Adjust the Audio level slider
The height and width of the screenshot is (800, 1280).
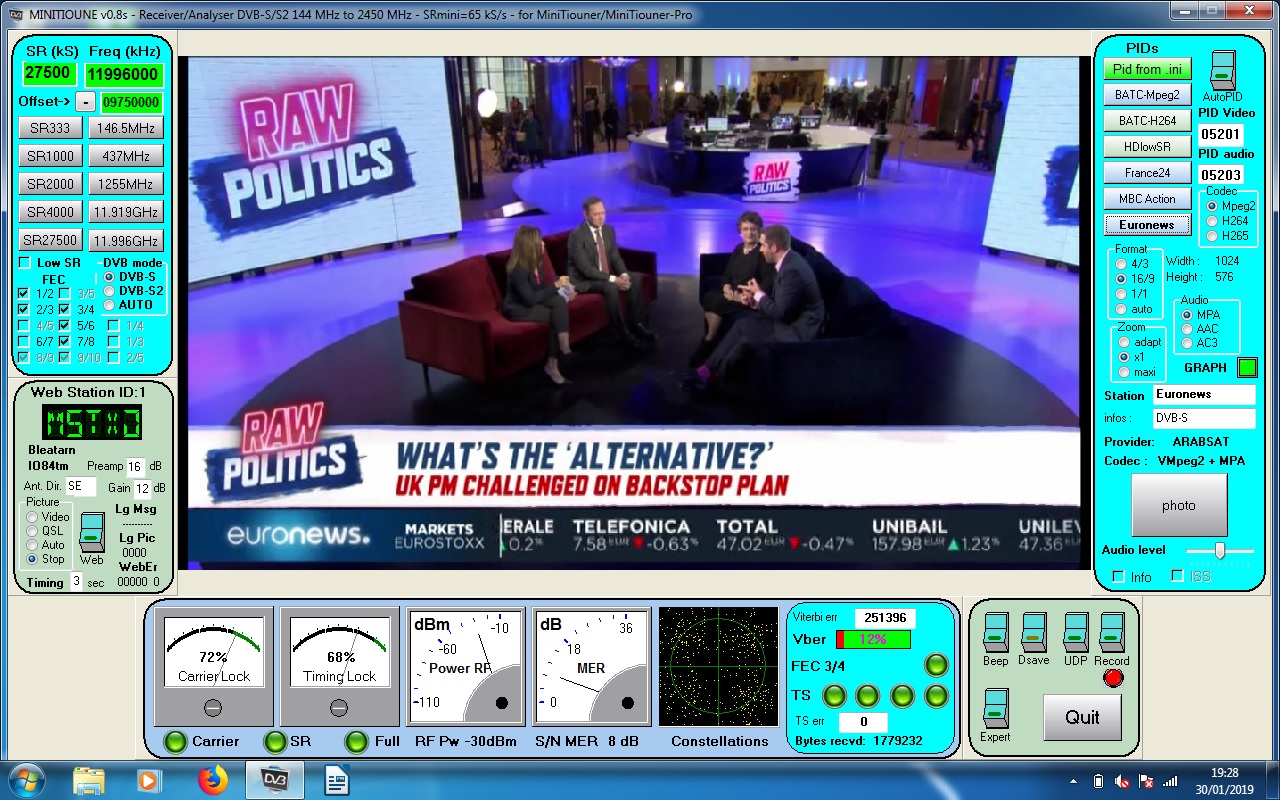[x=1219, y=550]
